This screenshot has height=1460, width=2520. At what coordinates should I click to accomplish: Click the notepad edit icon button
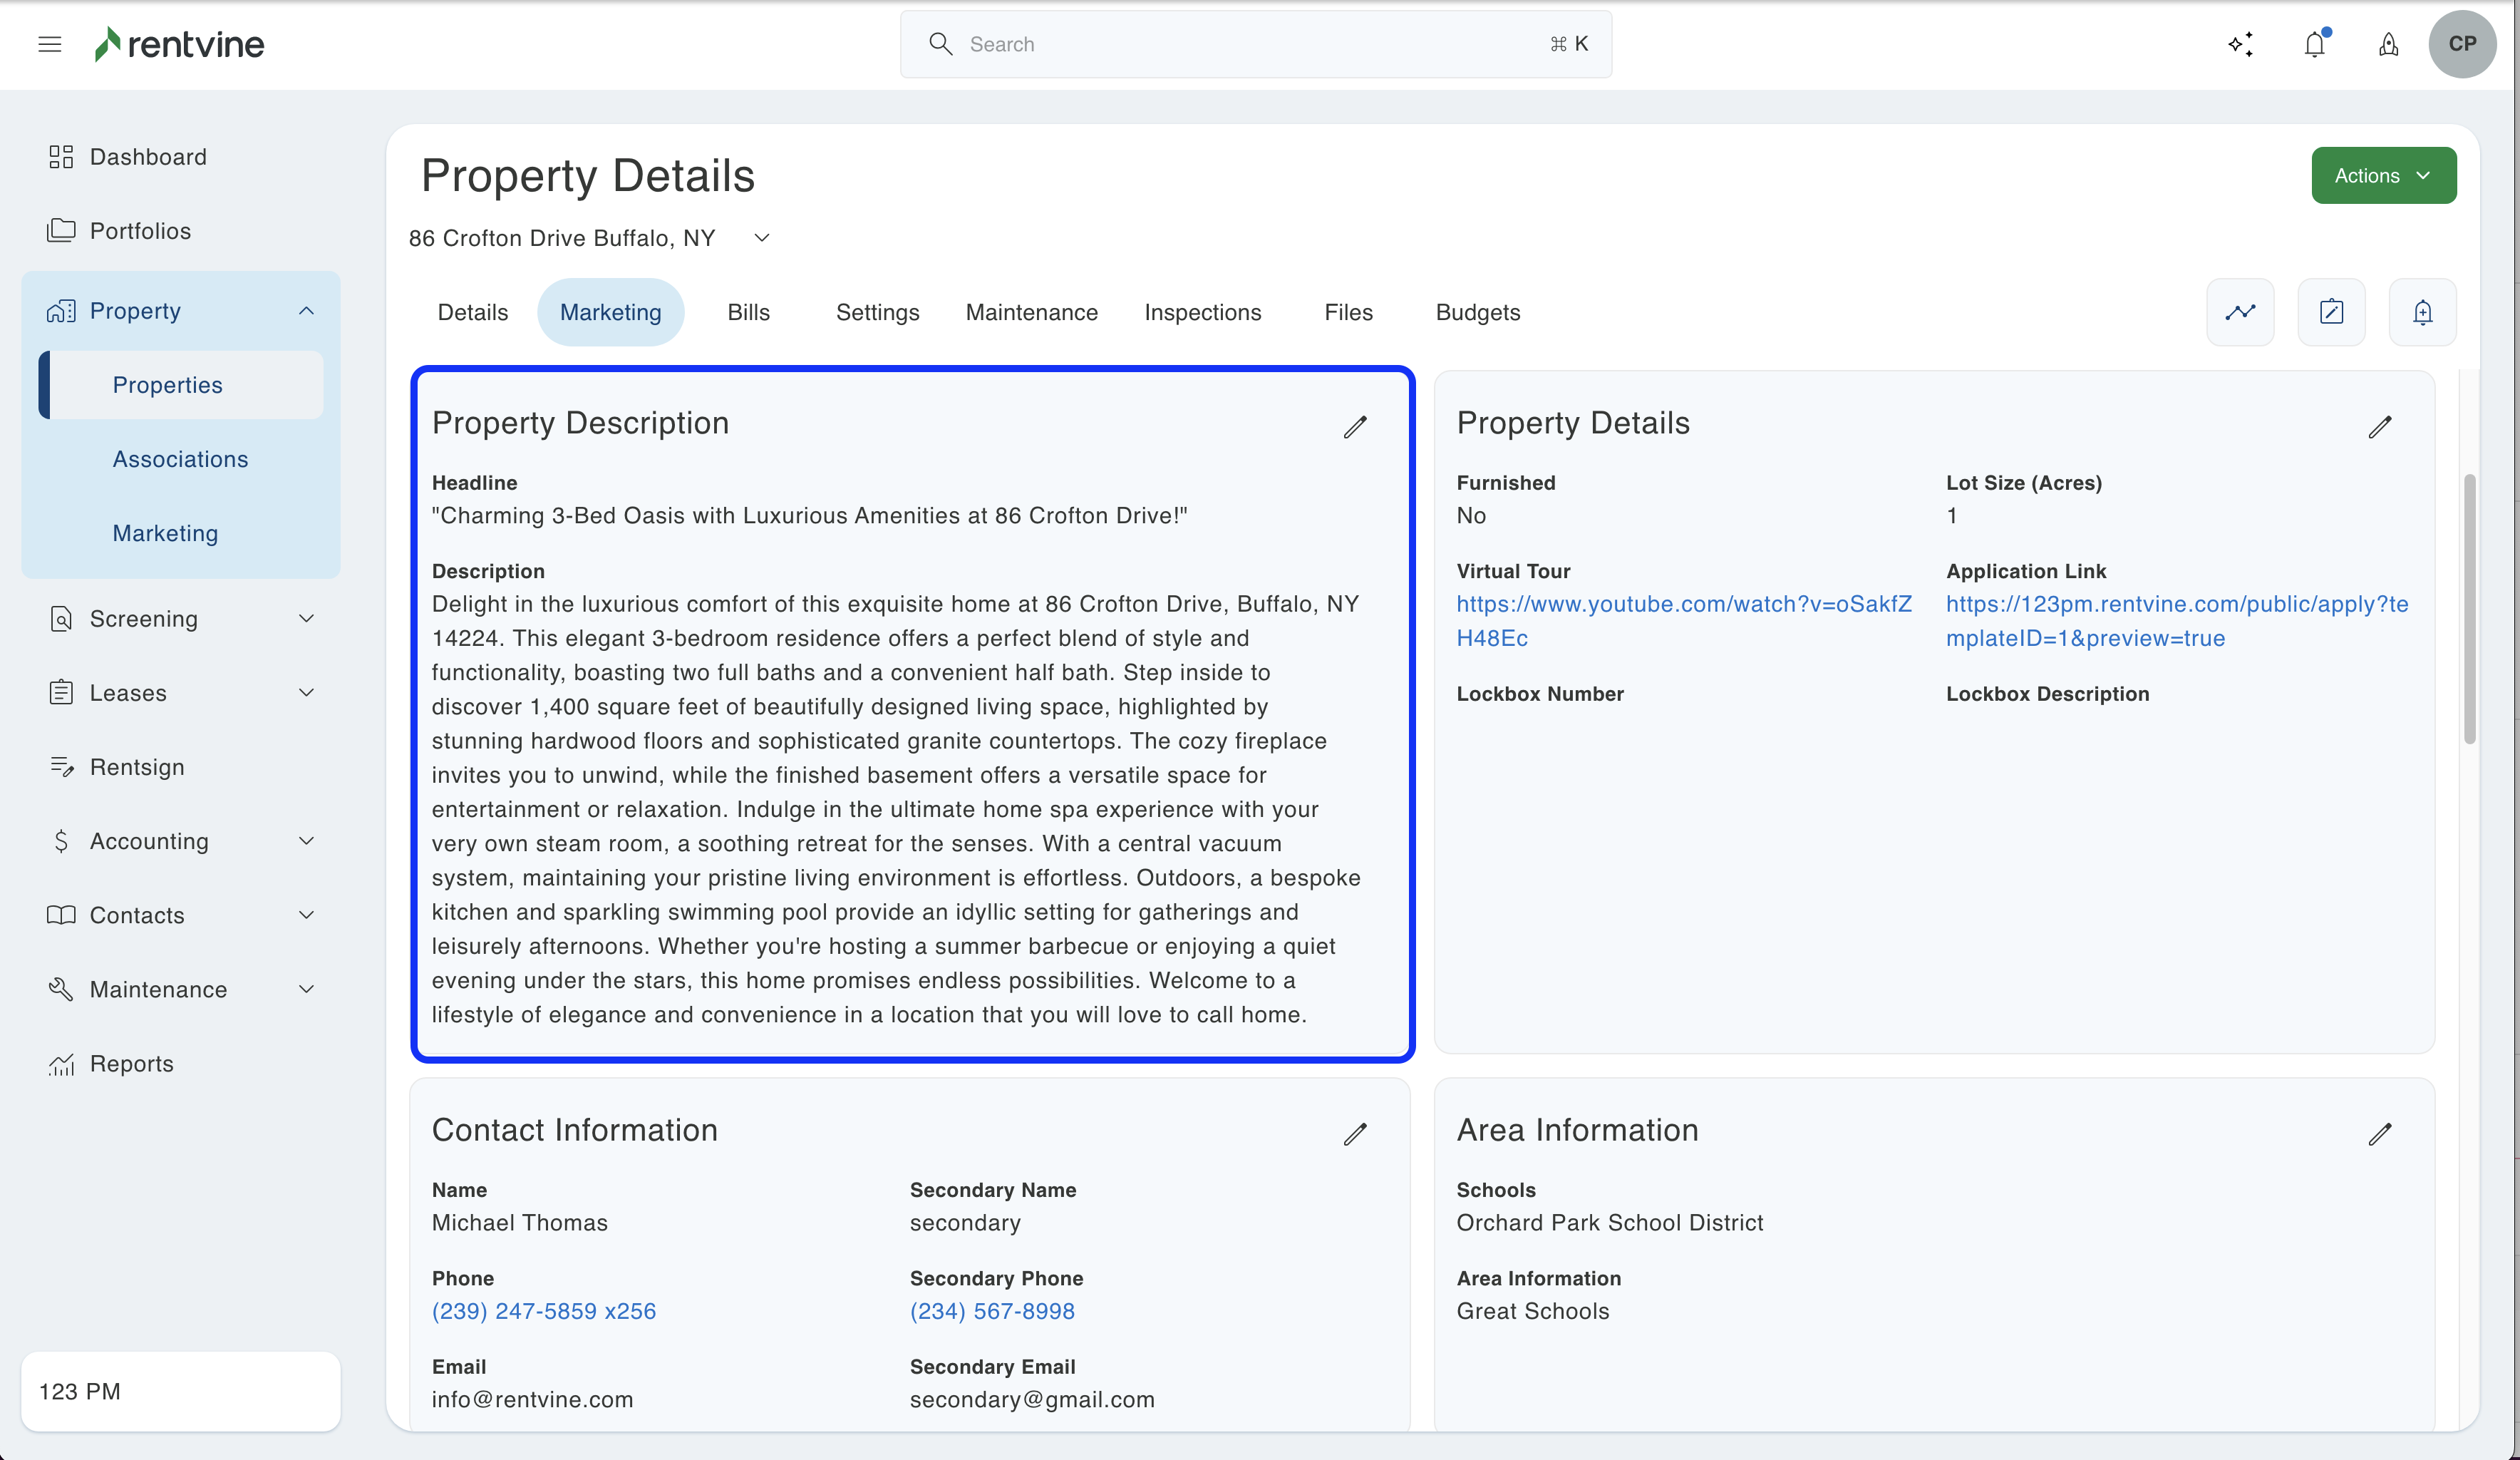tap(2331, 312)
